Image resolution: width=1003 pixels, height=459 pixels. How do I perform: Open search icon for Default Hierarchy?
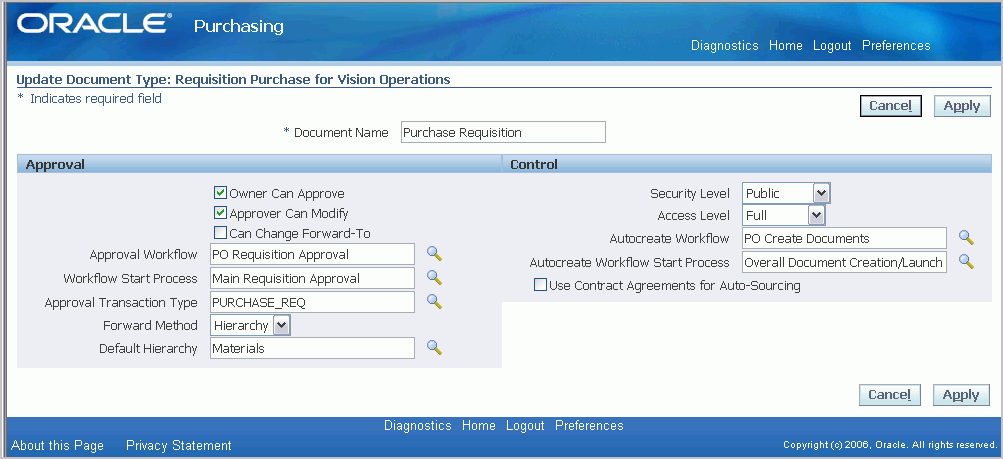[434, 348]
